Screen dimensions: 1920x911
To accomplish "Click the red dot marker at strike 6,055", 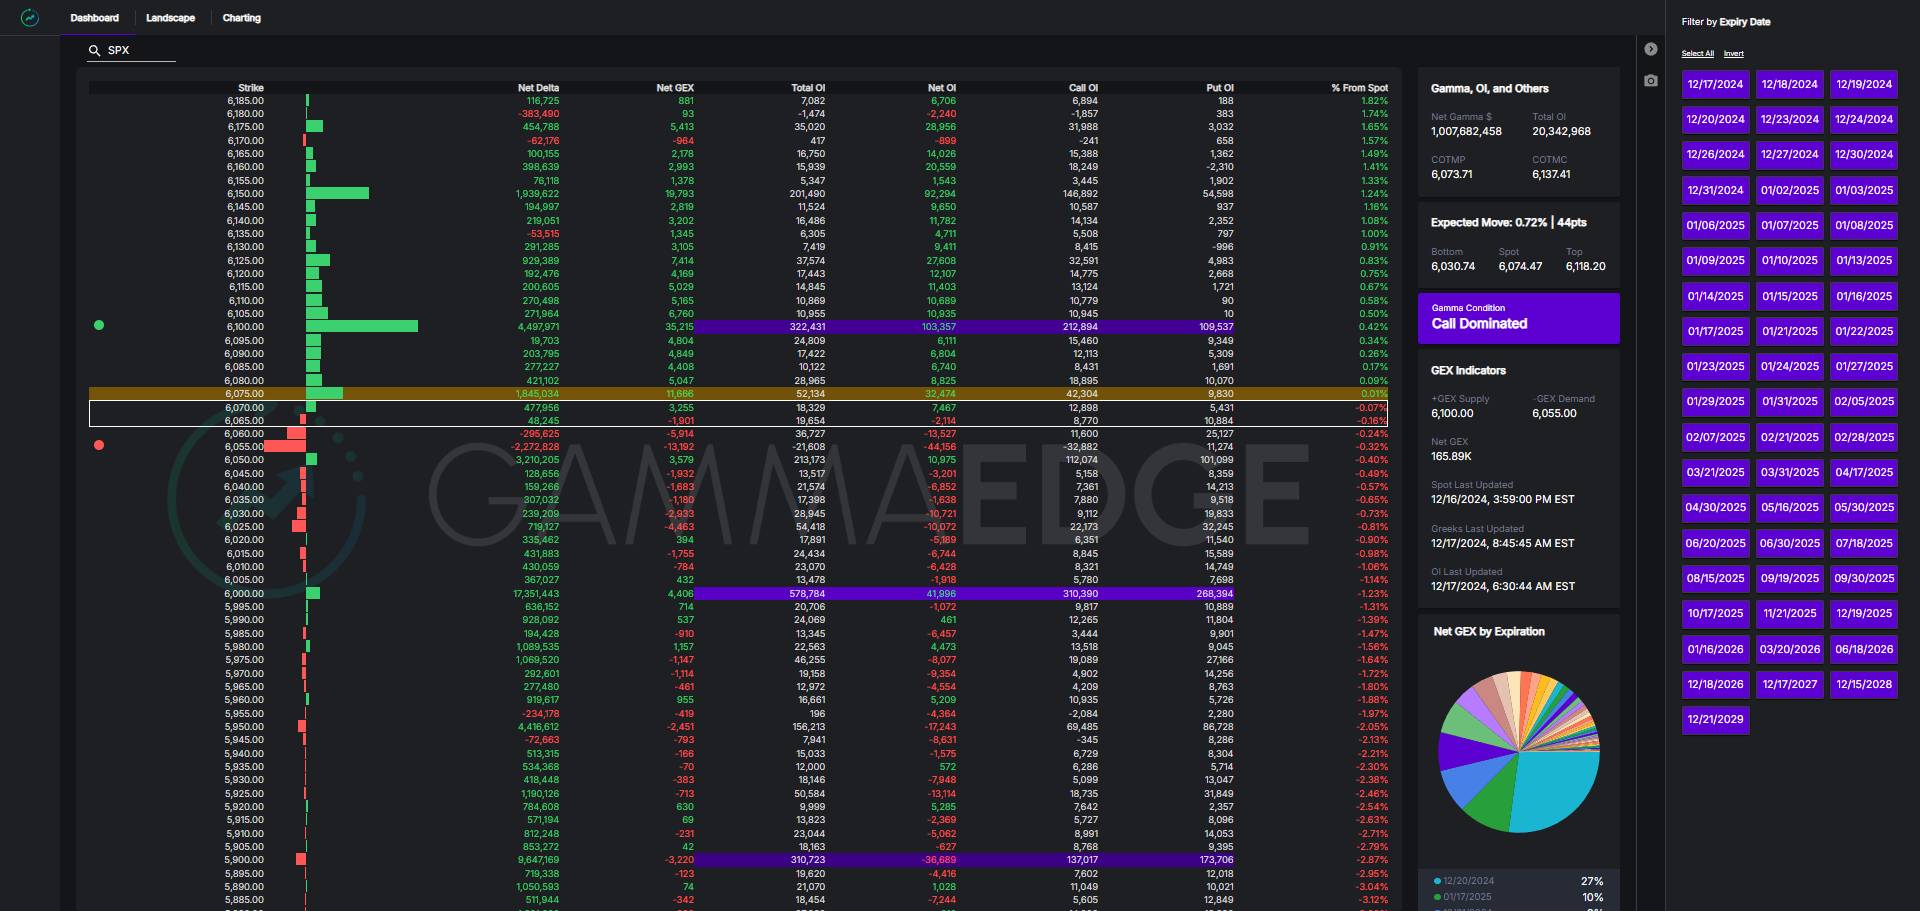I will click(x=99, y=445).
